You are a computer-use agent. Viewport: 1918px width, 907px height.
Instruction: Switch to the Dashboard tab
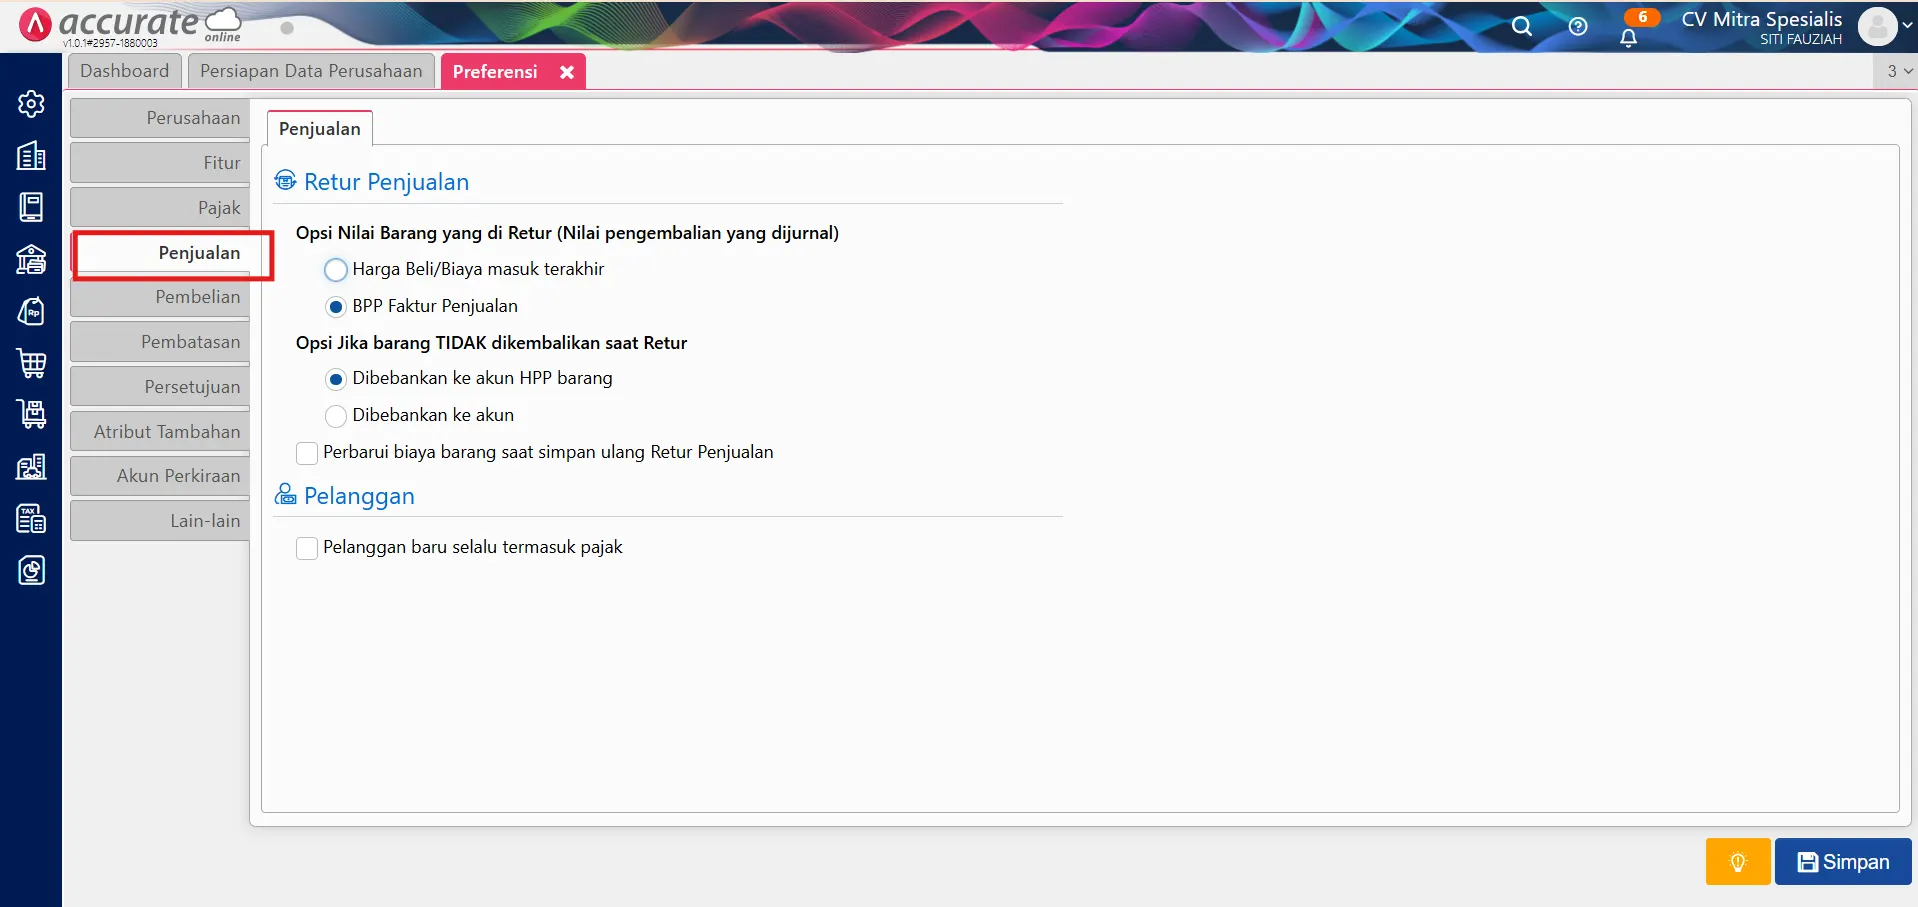pos(125,71)
